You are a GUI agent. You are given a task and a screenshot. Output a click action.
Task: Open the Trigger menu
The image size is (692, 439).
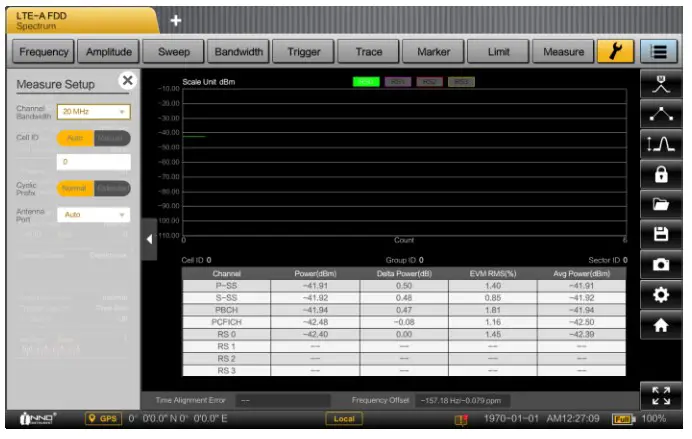pyautogui.click(x=304, y=52)
